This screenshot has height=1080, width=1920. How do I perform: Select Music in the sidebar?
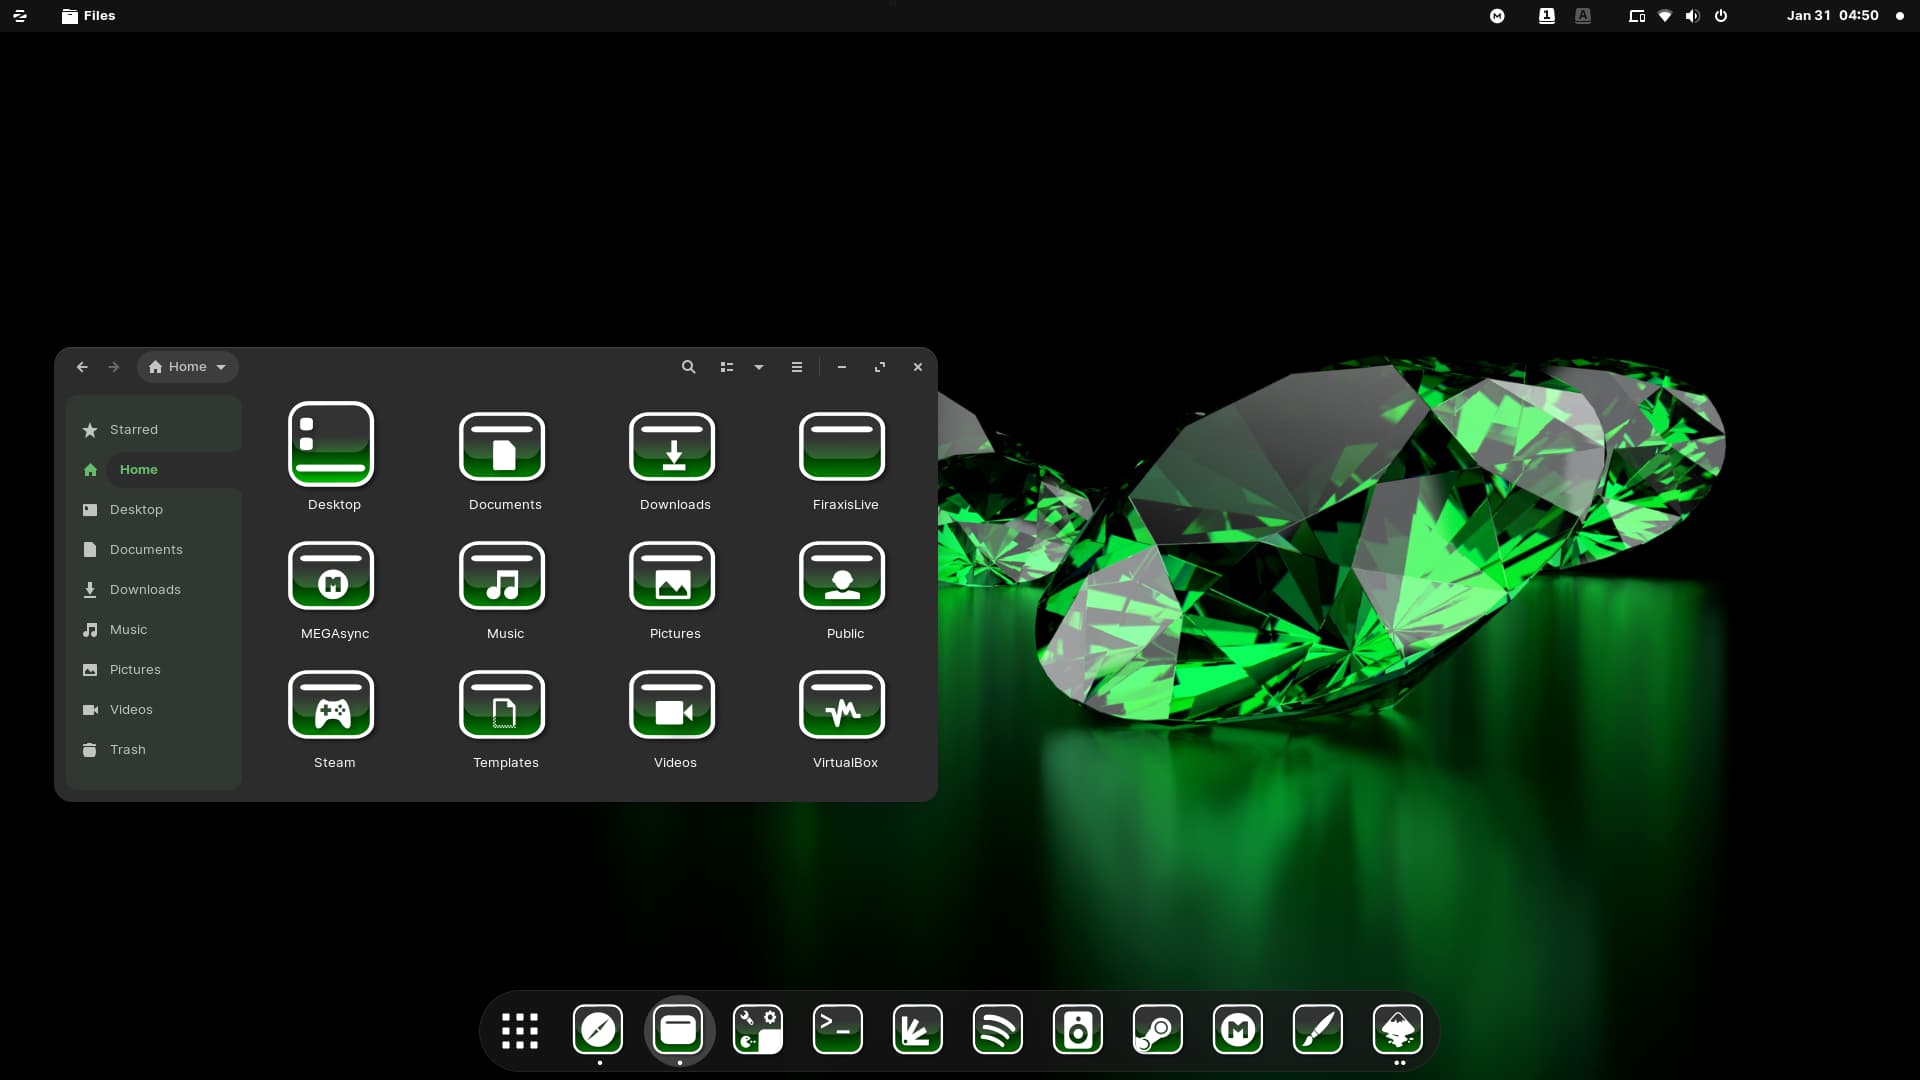pos(154,630)
